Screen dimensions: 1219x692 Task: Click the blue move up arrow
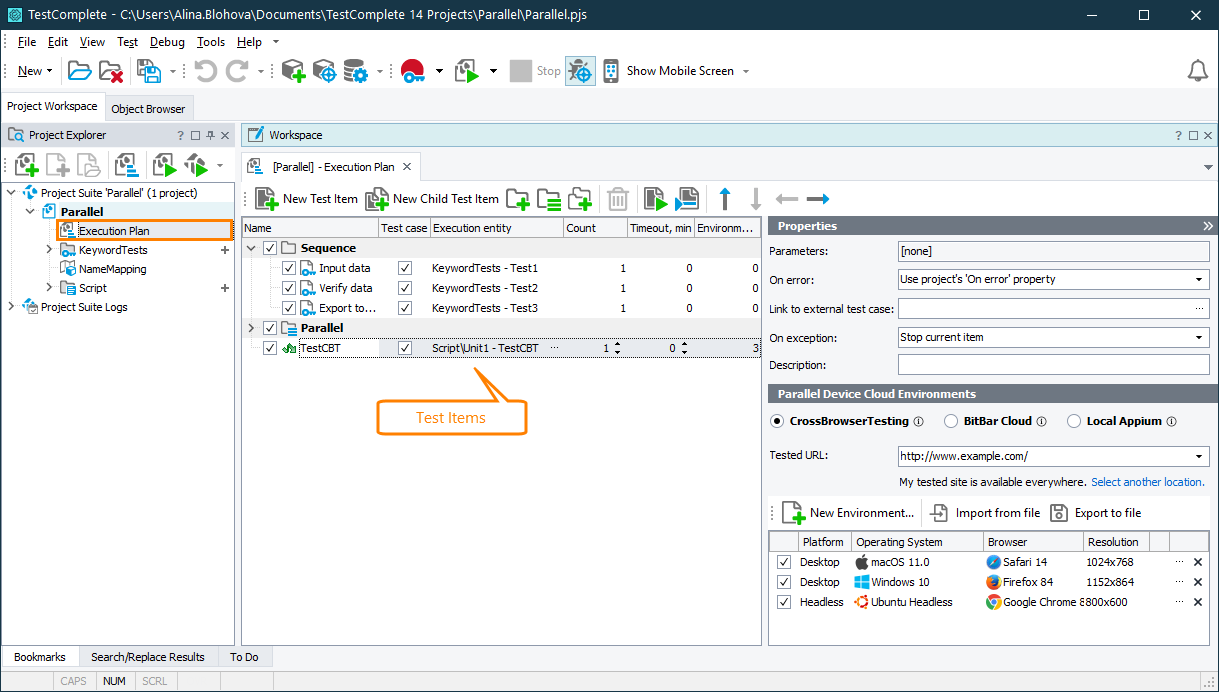pyautogui.click(x=725, y=199)
